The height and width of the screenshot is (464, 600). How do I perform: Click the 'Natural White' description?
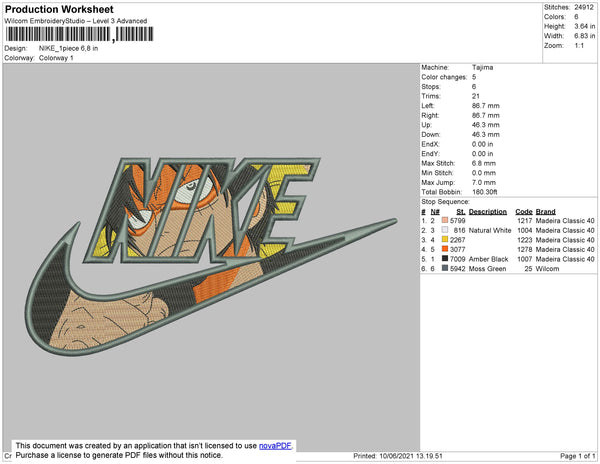click(x=490, y=230)
